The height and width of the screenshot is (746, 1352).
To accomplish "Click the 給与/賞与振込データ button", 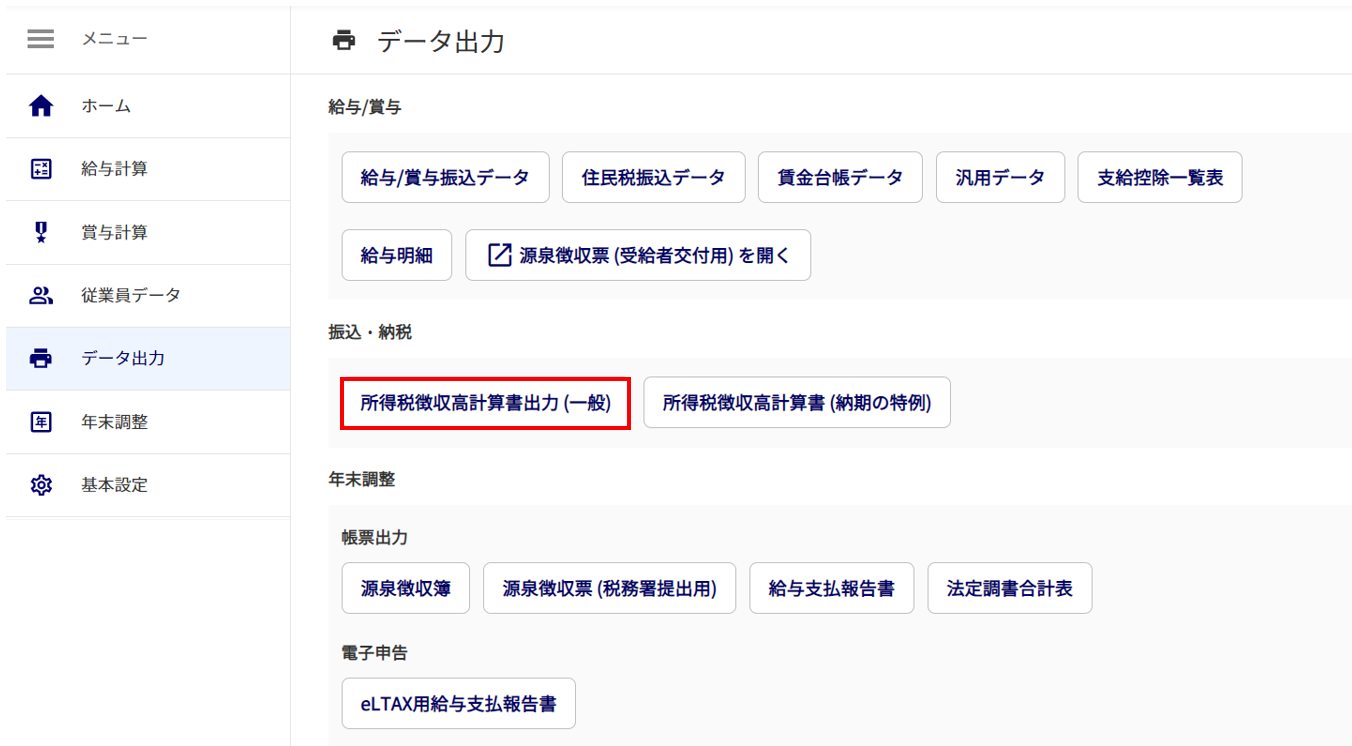I will point(445,177).
